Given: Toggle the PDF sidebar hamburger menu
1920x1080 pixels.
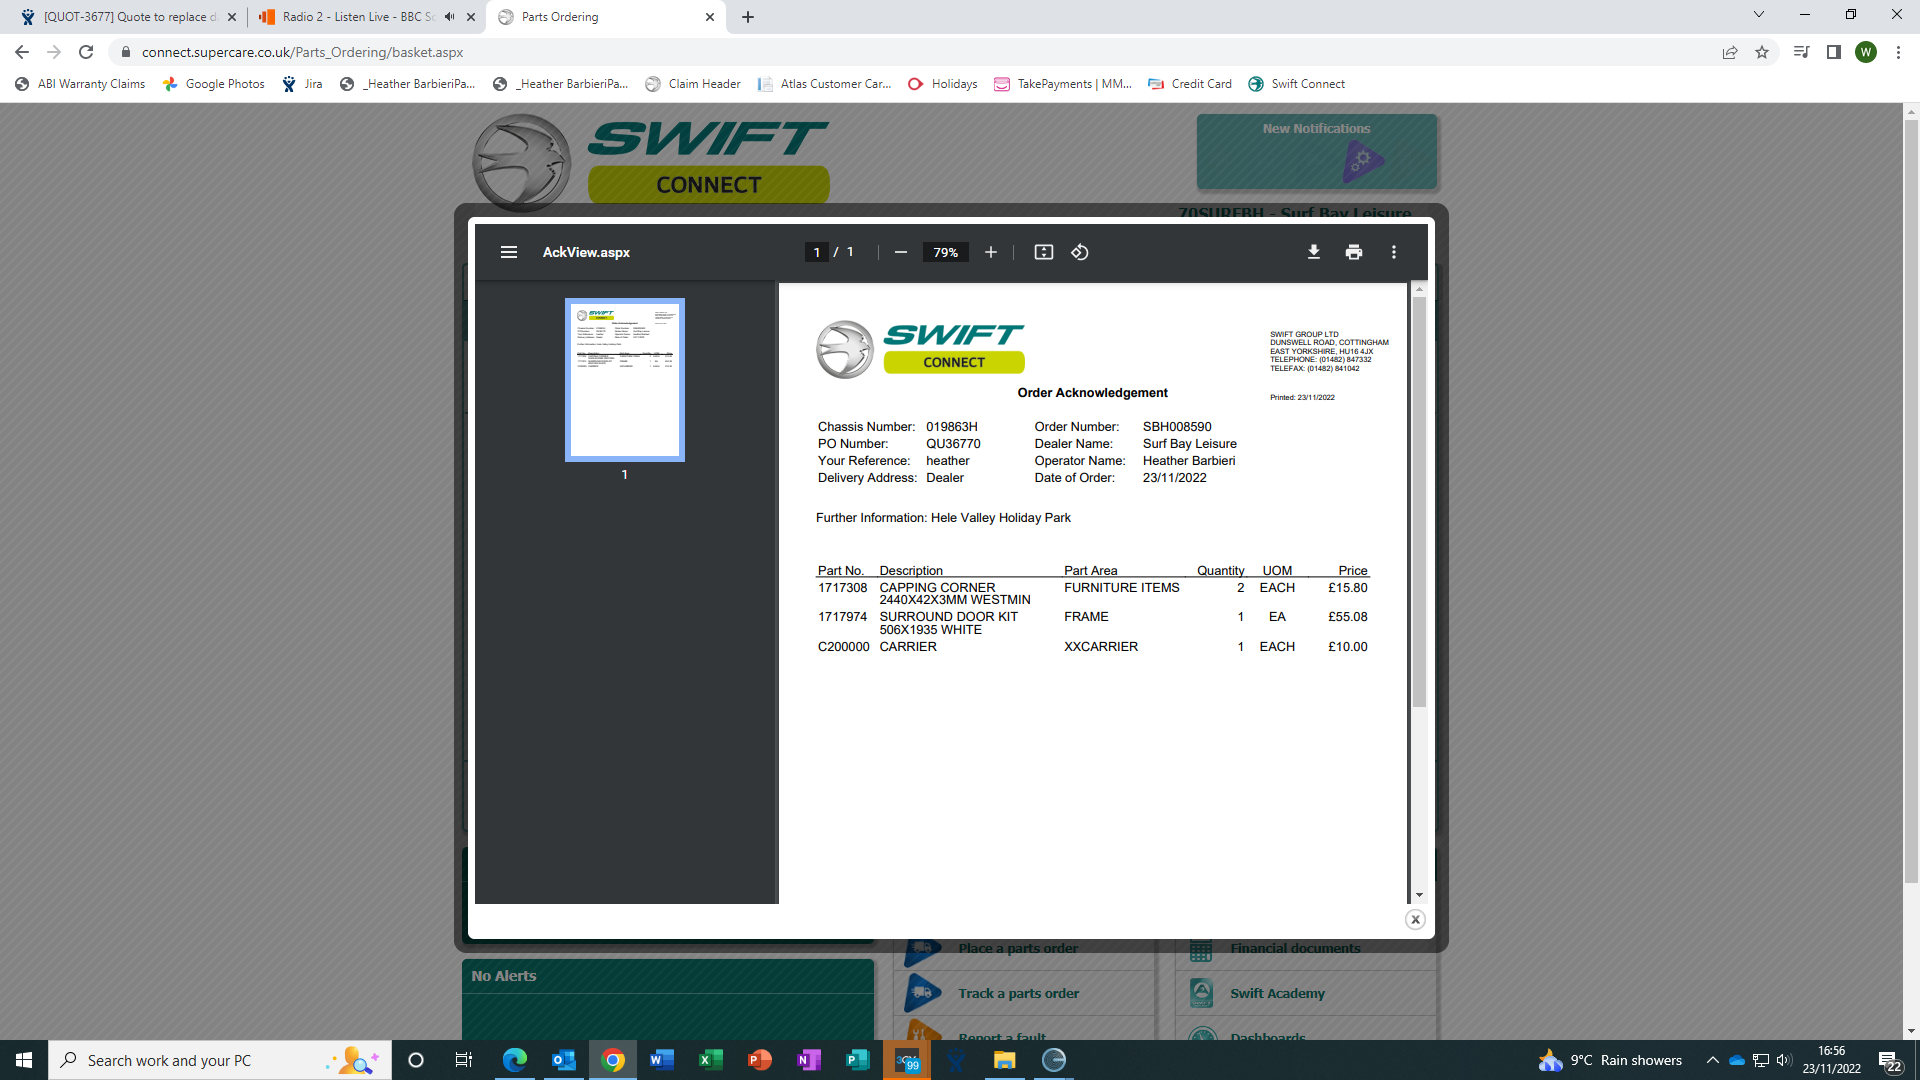Looking at the screenshot, I should pos(509,252).
